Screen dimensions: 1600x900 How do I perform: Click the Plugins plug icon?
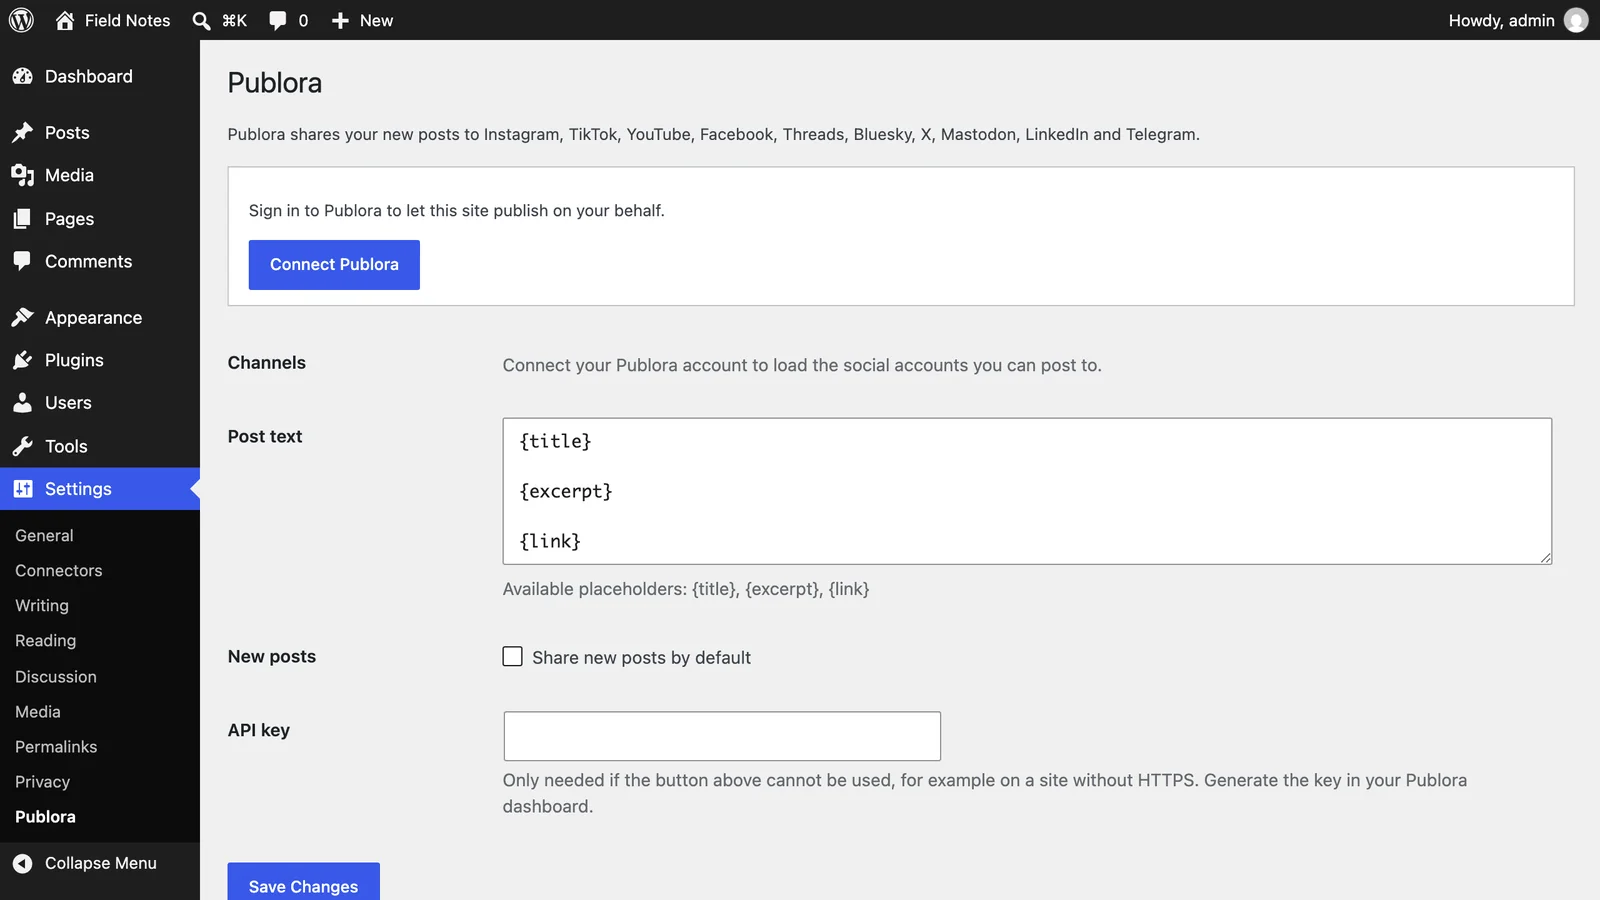[x=23, y=360]
